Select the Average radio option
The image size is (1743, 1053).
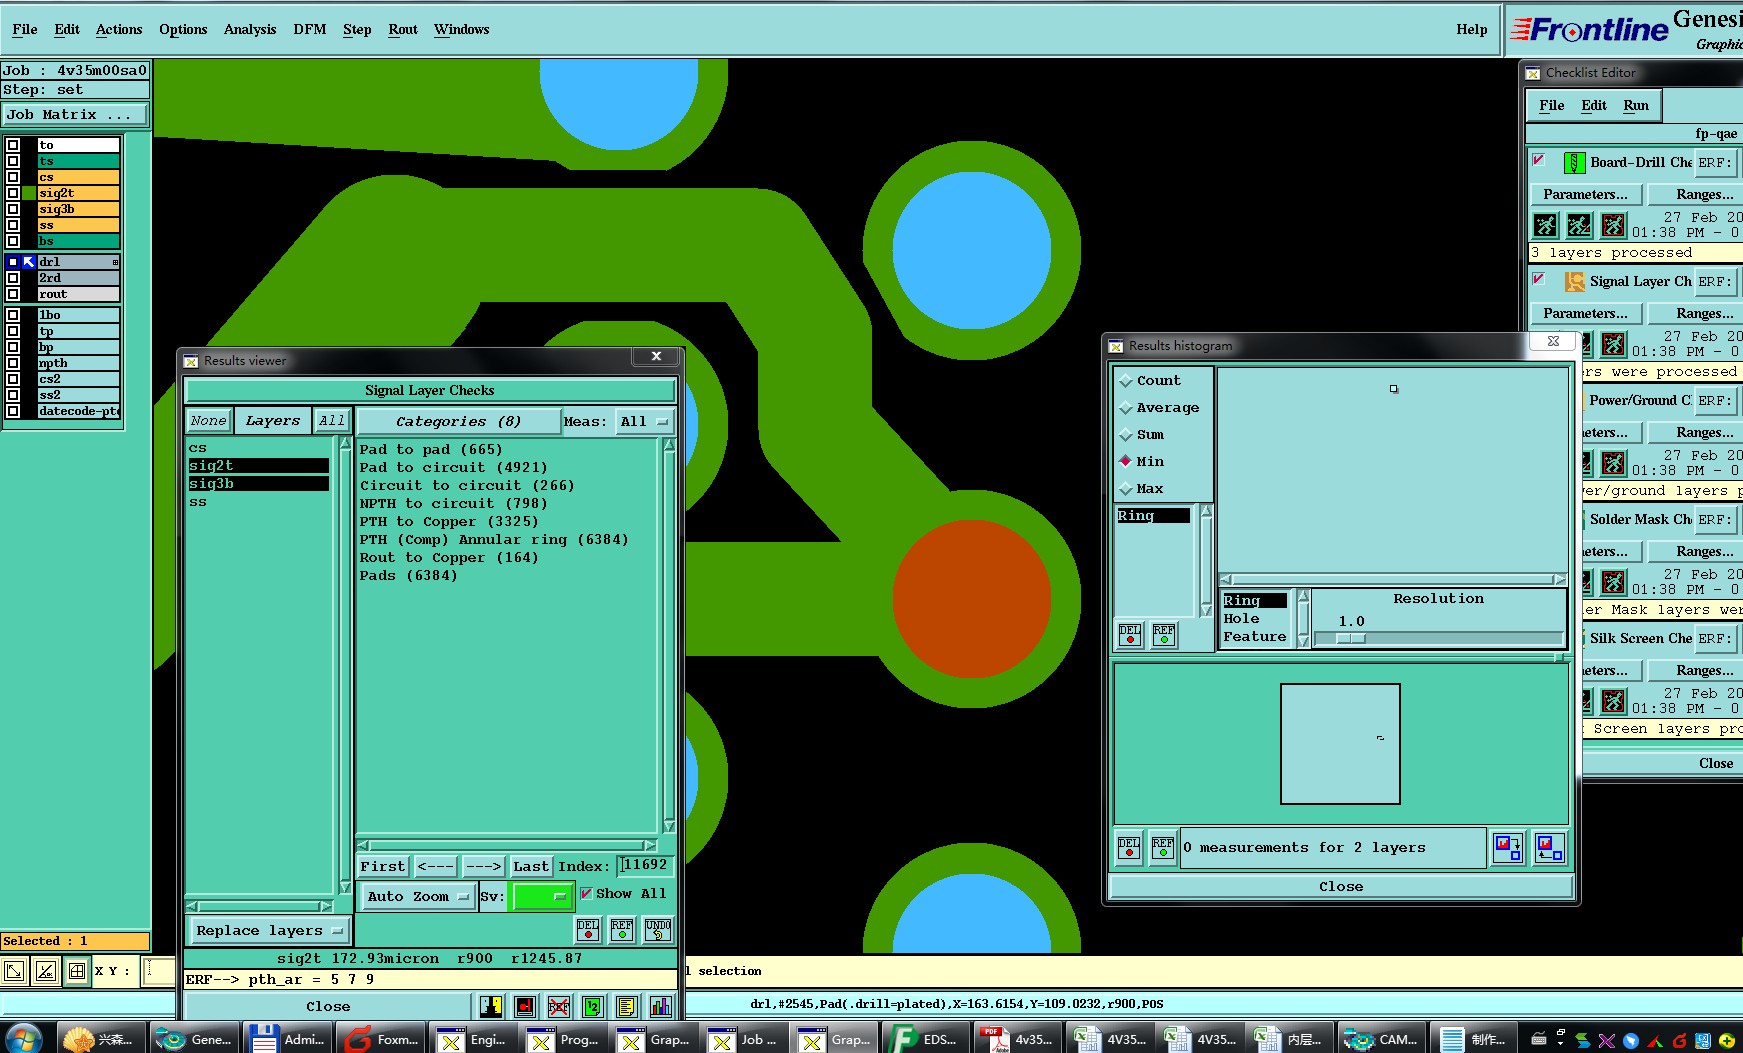1126,408
